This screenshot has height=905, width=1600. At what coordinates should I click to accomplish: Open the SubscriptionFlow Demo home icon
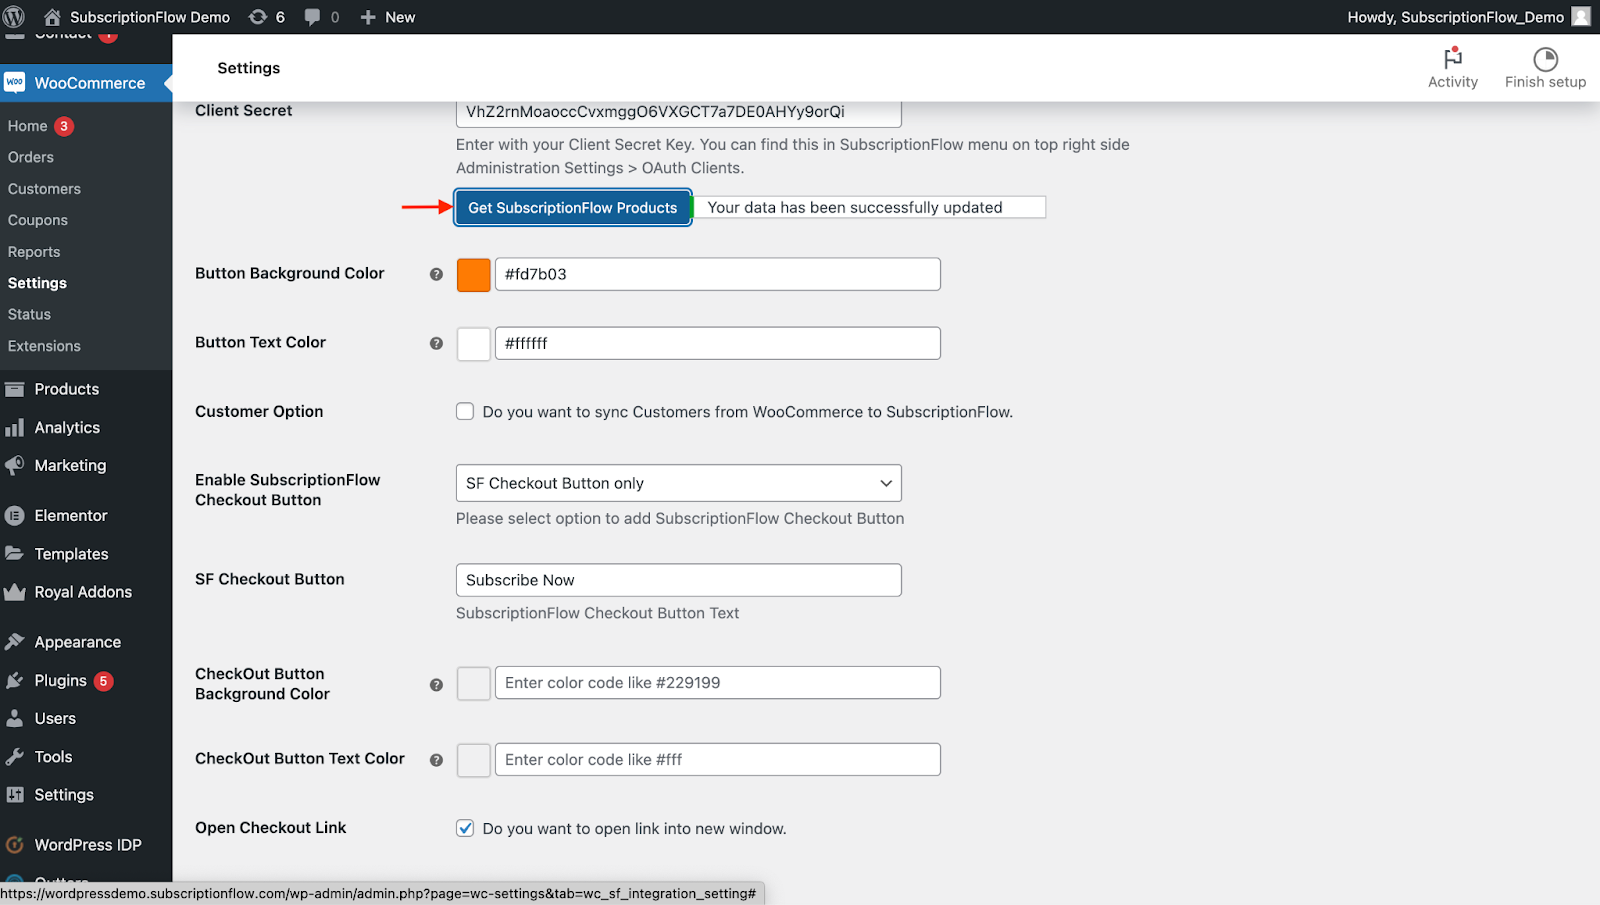coord(52,17)
